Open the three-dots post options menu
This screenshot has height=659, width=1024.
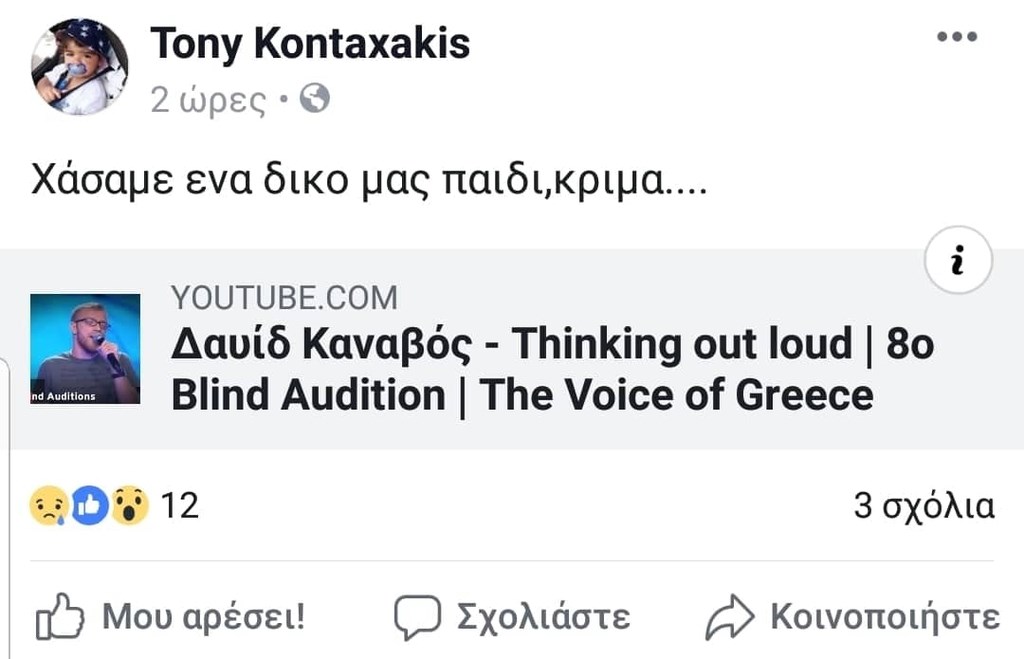(956, 38)
